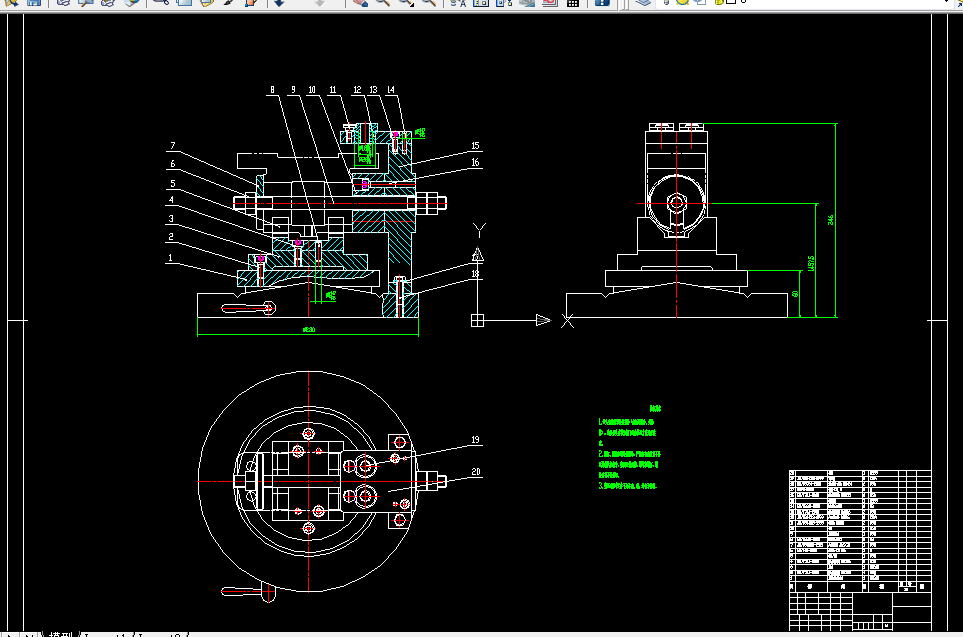Select part balloon number 15
Screen dimensions: 963x637
pos(475,146)
